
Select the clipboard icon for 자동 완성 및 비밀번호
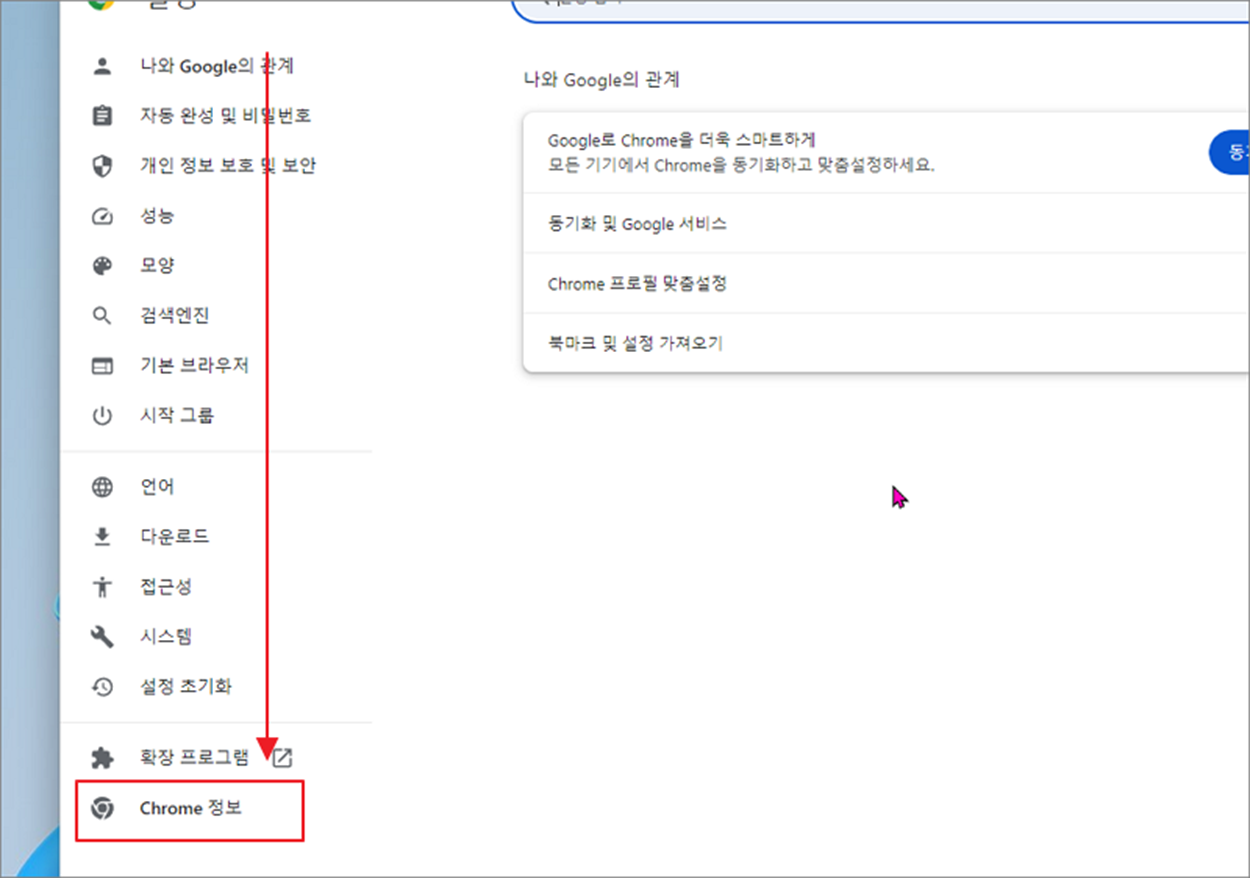click(x=102, y=116)
